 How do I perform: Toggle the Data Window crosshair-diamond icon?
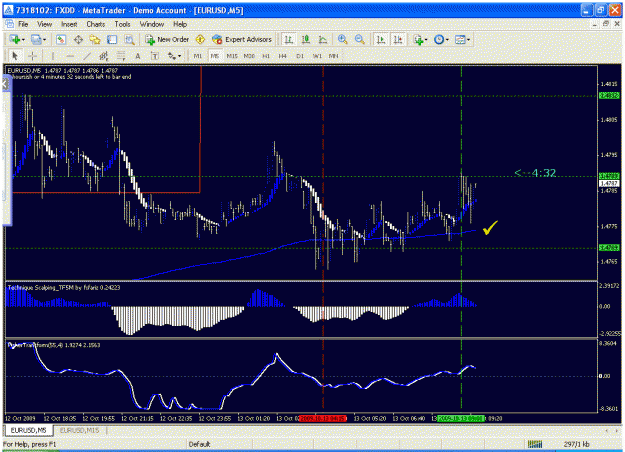tap(78, 39)
